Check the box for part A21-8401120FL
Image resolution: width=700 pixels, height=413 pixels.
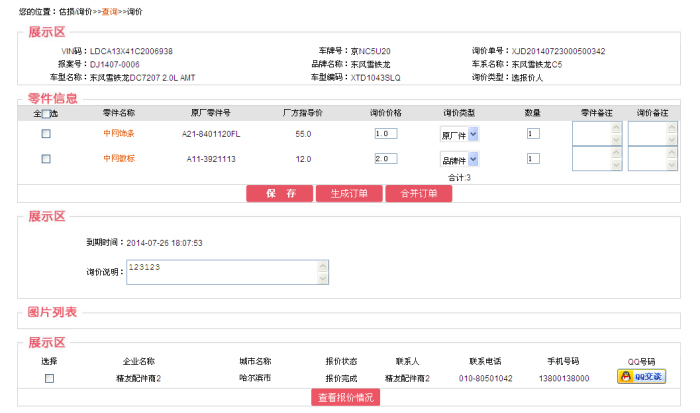(46, 133)
